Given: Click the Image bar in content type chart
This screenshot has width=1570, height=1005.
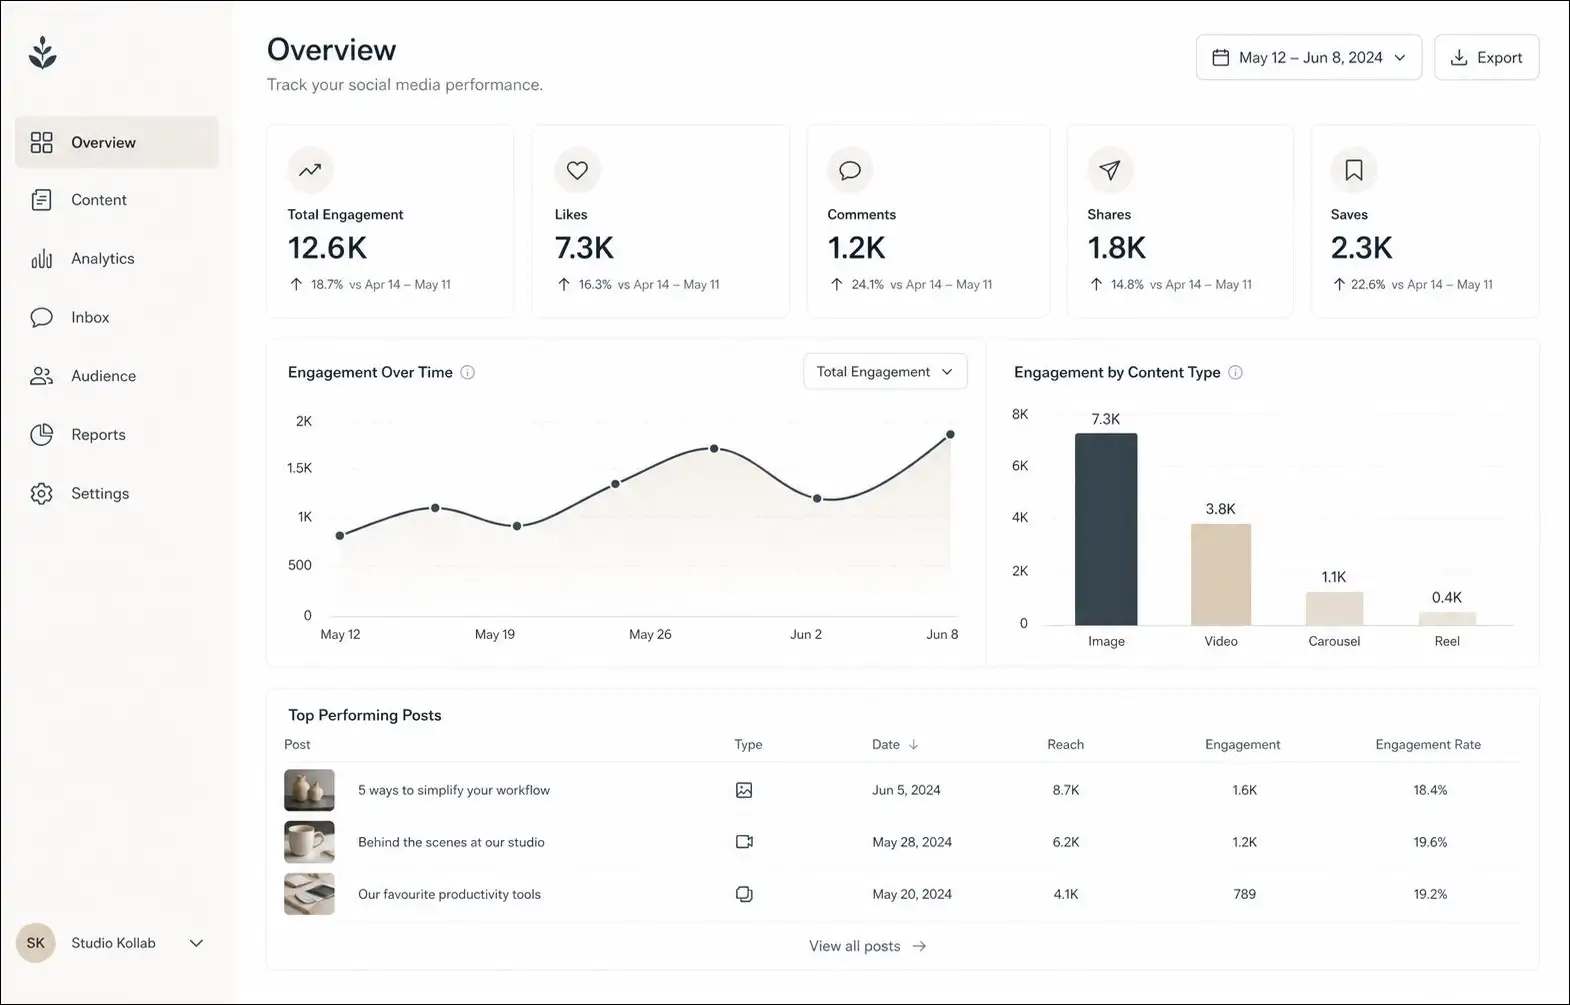Looking at the screenshot, I should pyautogui.click(x=1106, y=529).
